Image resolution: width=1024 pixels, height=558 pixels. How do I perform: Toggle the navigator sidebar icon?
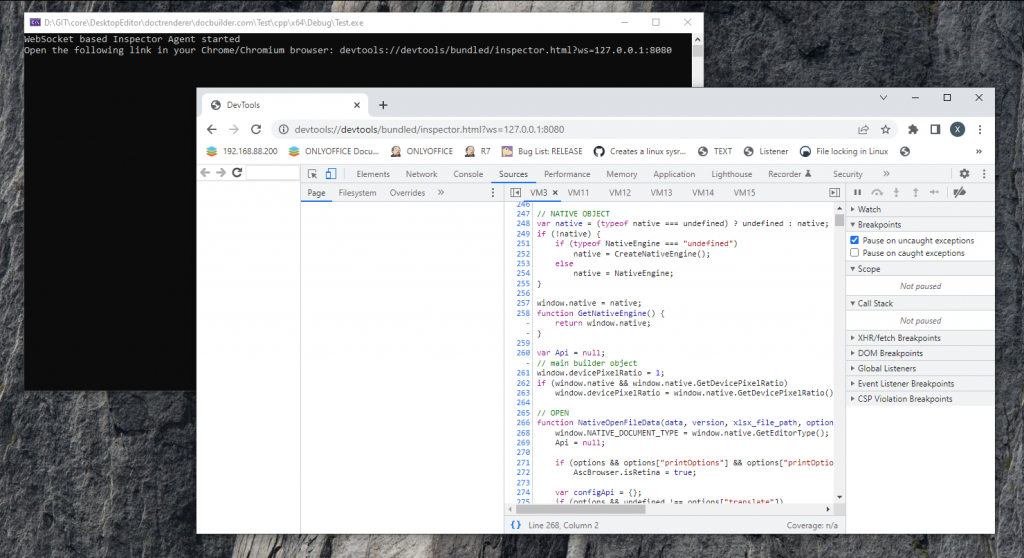click(x=515, y=193)
